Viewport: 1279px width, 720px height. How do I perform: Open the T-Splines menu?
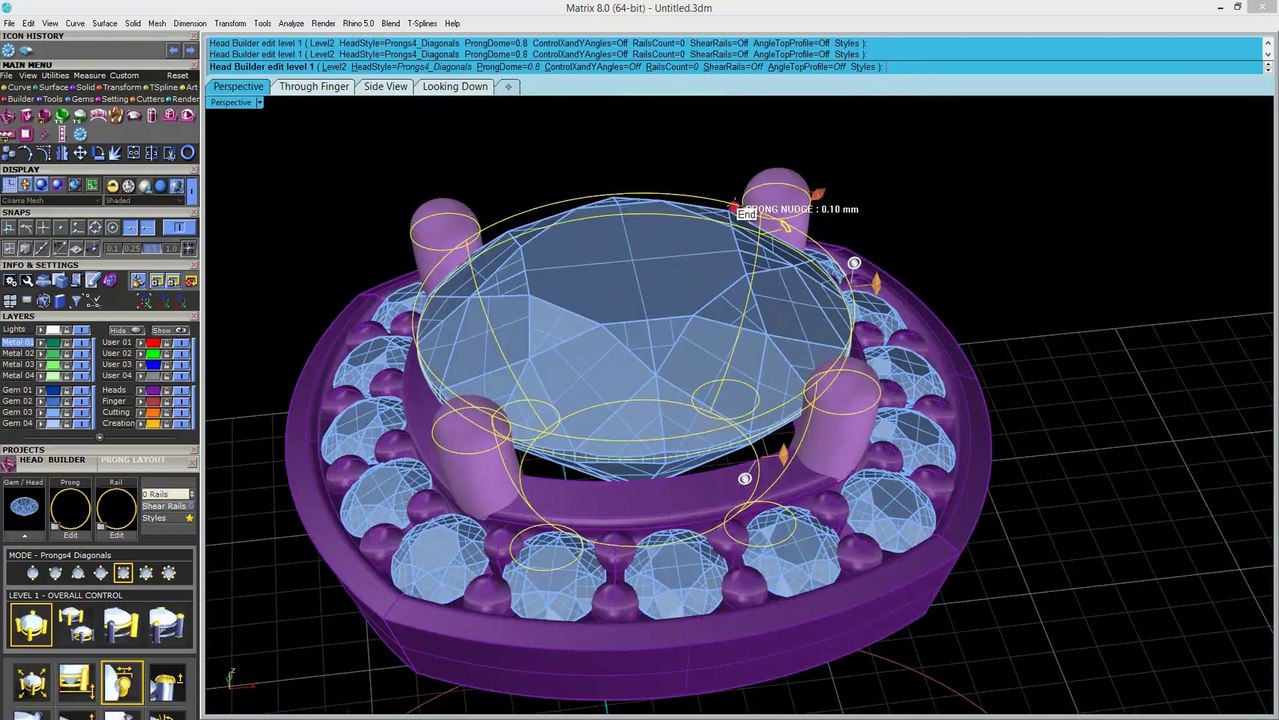coord(420,23)
